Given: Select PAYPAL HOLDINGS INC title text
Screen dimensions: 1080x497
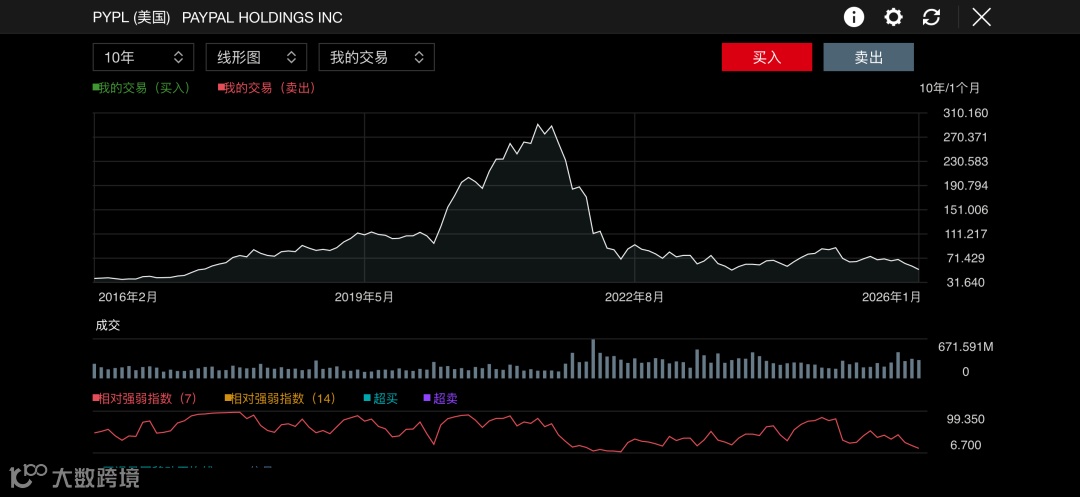Looking at the screenshot, I should pyautogui.click(x=262, y=18).
